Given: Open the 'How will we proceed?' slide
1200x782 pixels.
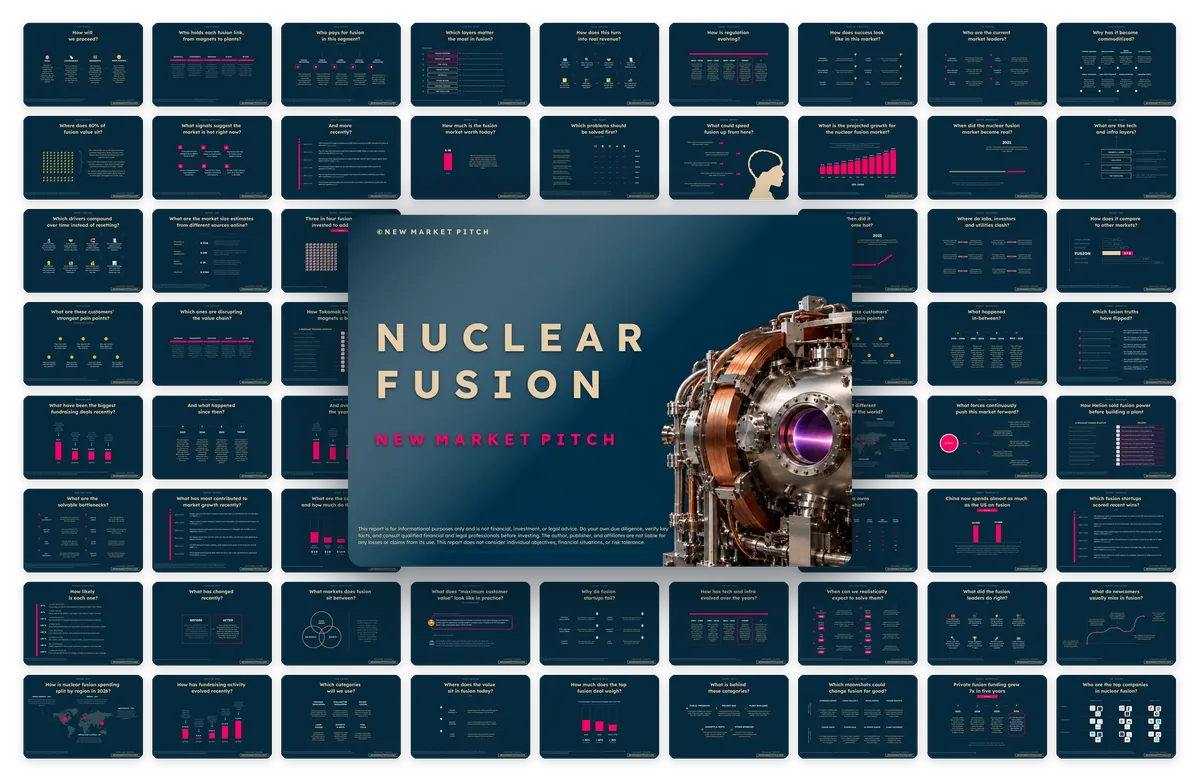Looking at the screenshot, I should tap(83, 65).
